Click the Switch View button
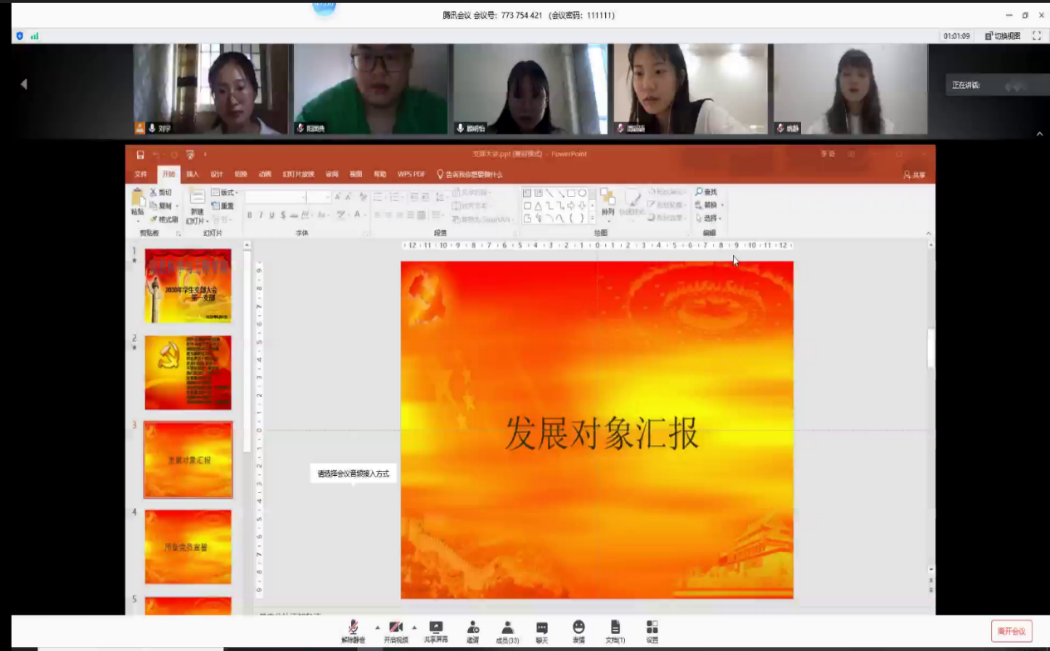This screenshot has width=1050, height=651. pyautogui.click(x=1002, y=36)
